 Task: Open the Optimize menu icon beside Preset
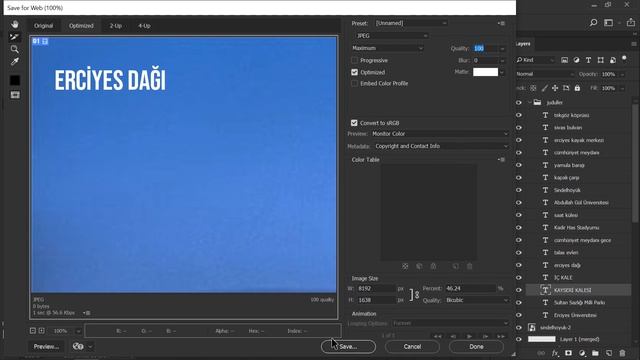(x=502, y=23)
